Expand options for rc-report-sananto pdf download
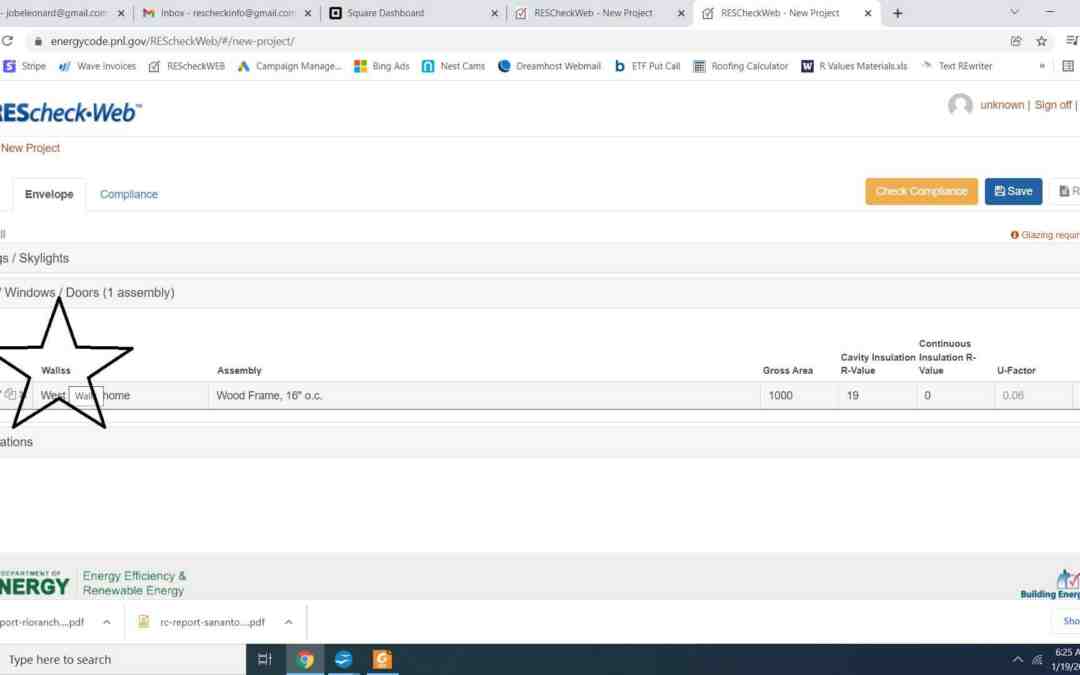Image resolution: width=1080 pixels, height=675 pixels. point(289,622)
